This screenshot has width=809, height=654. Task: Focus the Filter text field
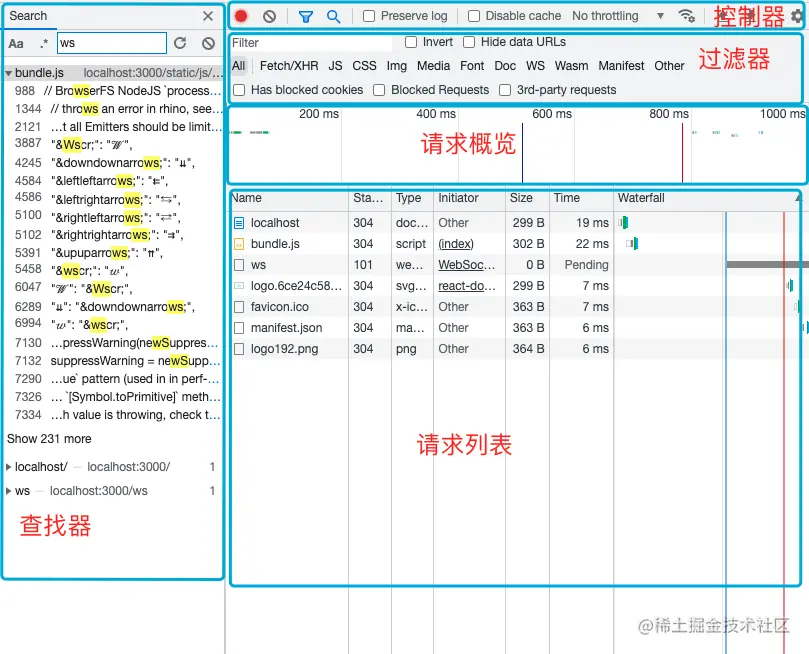tap(311, 43)
